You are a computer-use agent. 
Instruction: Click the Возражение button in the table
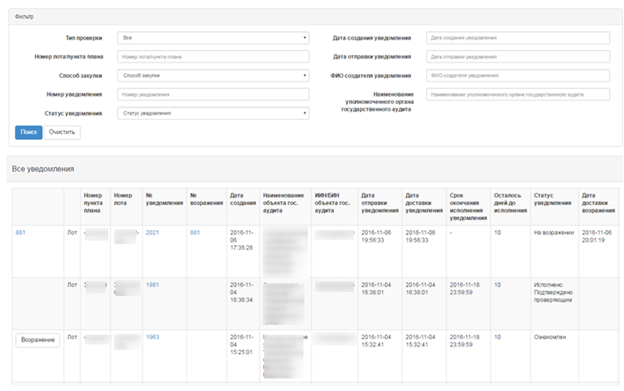[x=38, y=340]
